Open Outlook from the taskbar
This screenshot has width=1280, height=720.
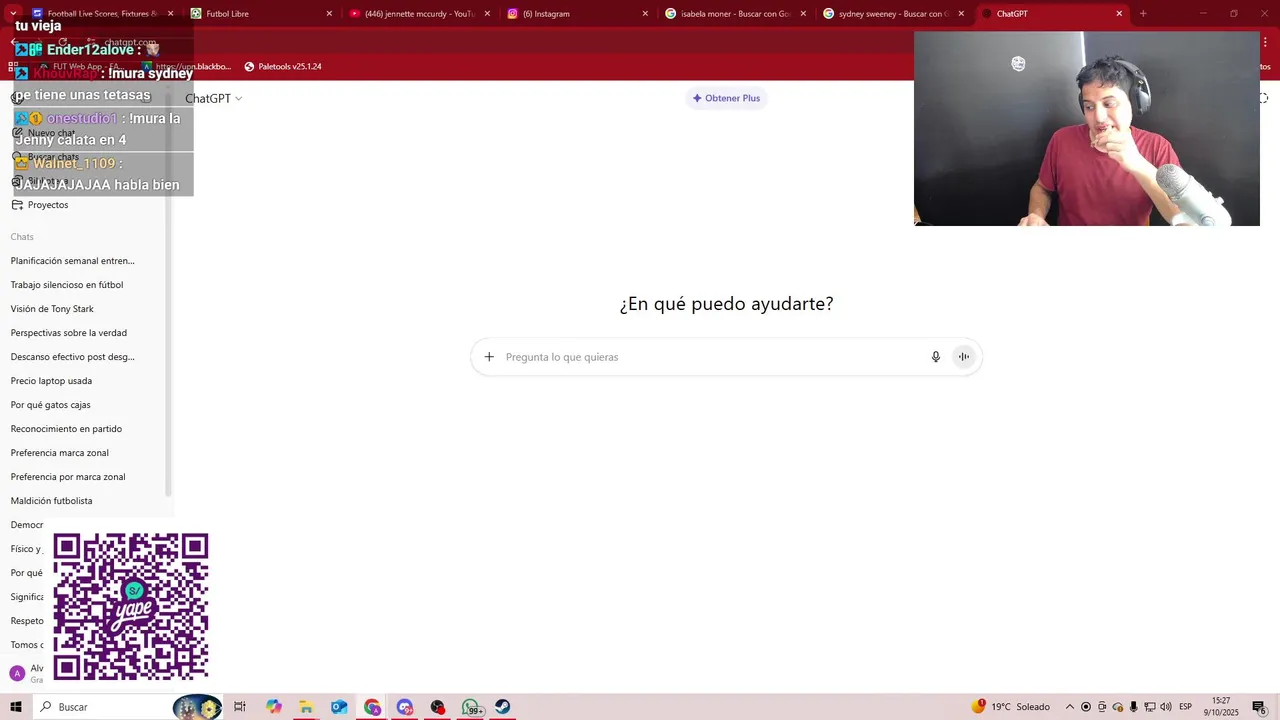click(x=339, y=707)
